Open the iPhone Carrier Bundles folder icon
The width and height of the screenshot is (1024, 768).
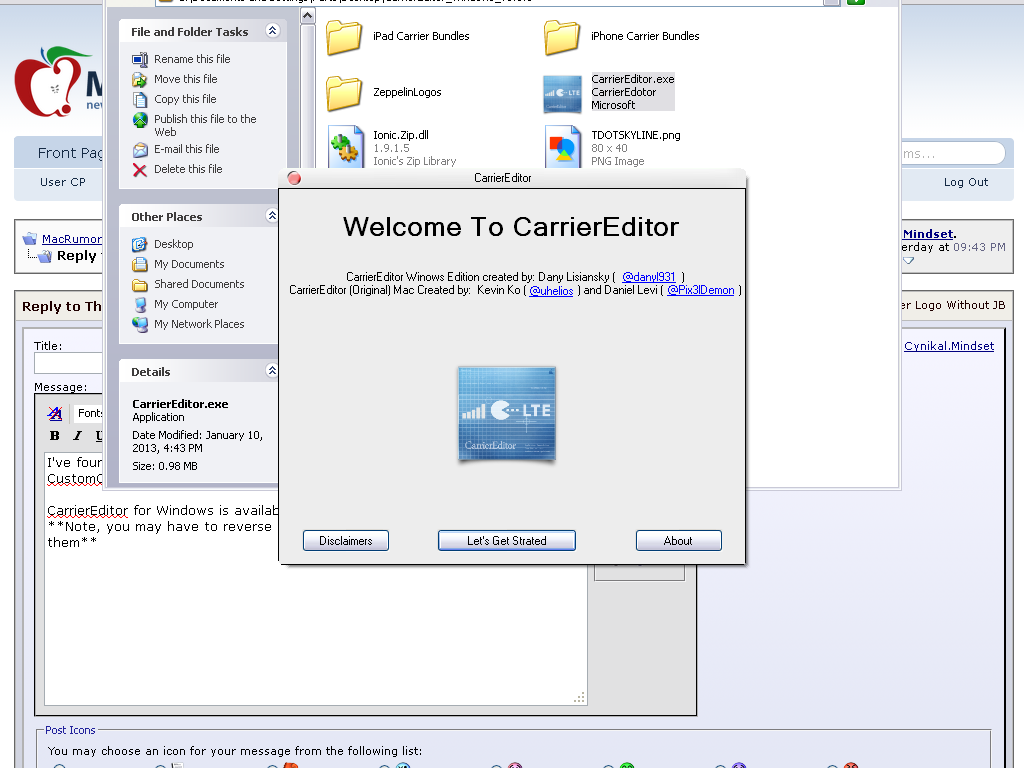coord(562,37)
